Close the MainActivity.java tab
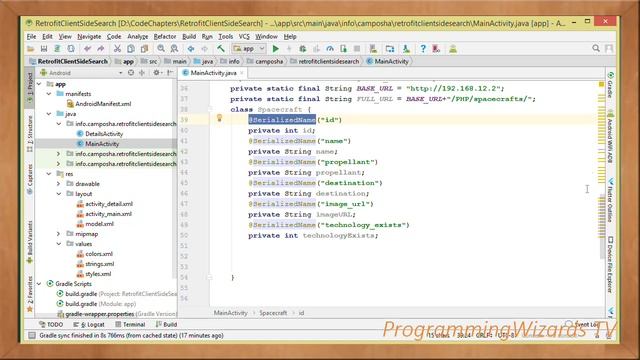The width and height of the screenshot is (640, 360). pyautogui.click(x=242, y=73)
